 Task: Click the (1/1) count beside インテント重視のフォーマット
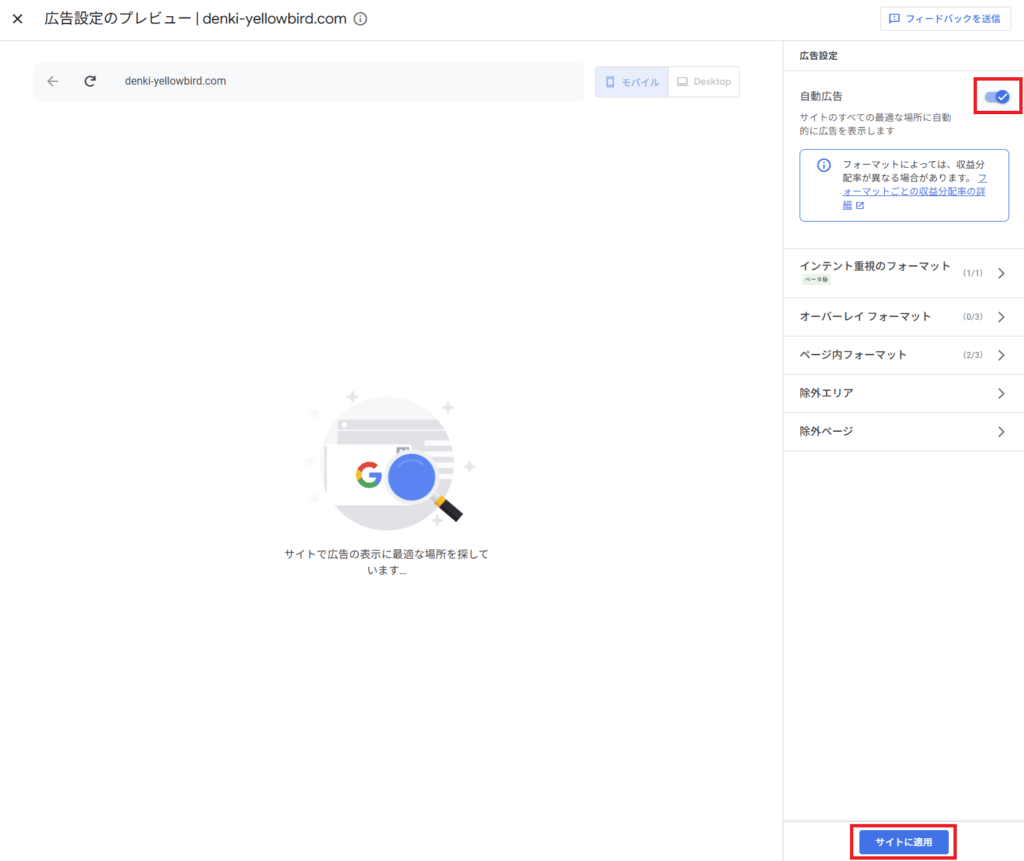tap(972, 273)
